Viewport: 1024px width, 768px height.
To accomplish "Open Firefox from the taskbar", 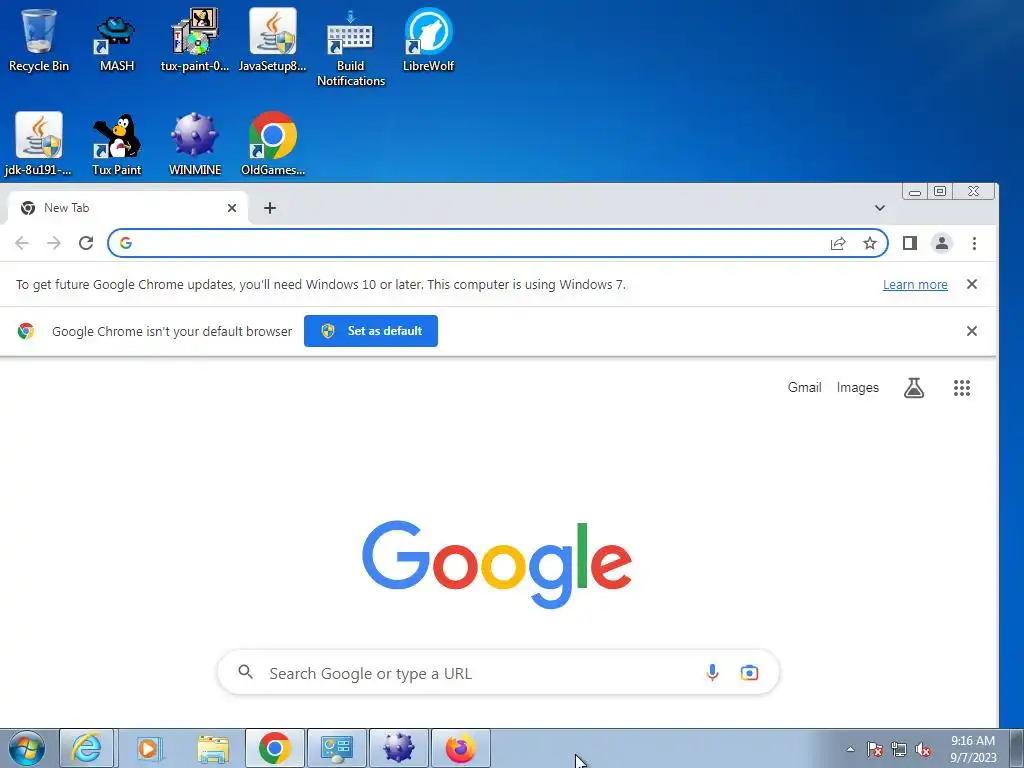I will pyautogui.click(x=461, y=748).
